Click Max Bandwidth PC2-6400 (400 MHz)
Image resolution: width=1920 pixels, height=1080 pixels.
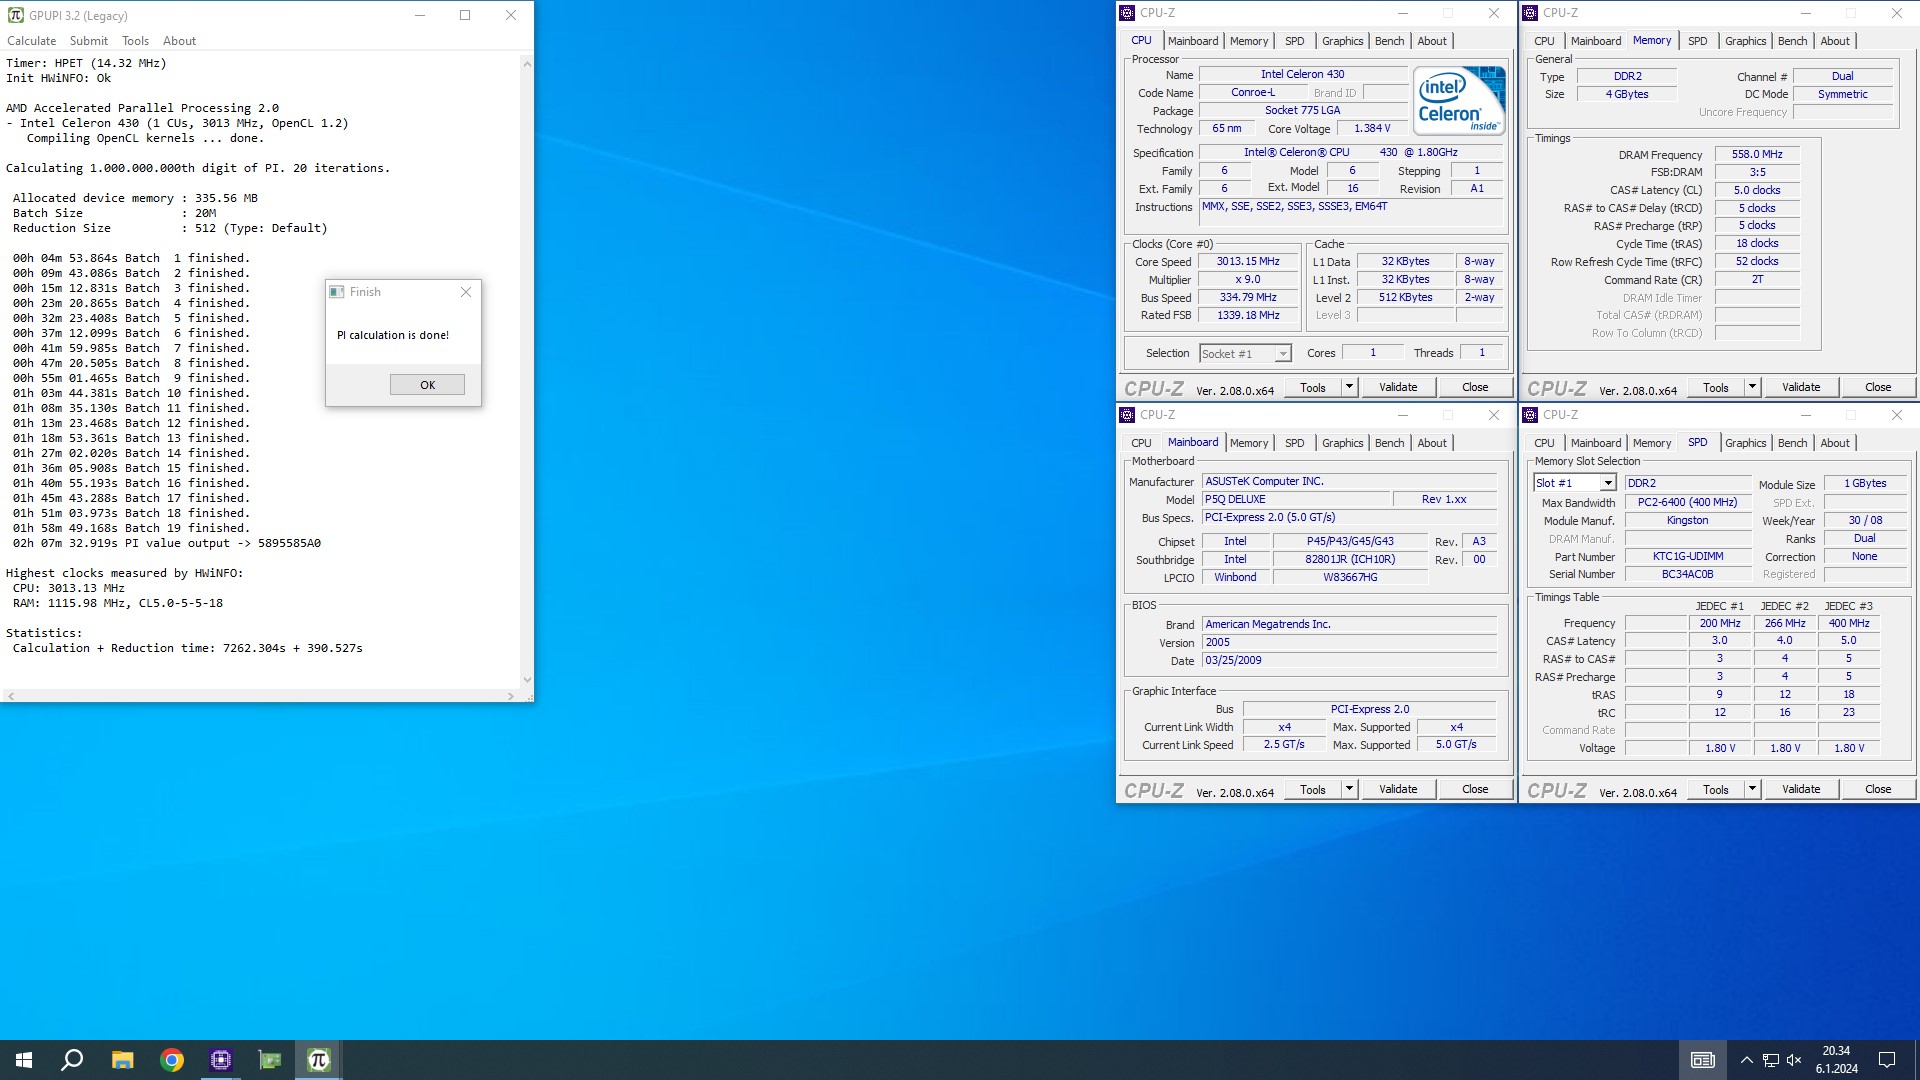pos(1688,502)
